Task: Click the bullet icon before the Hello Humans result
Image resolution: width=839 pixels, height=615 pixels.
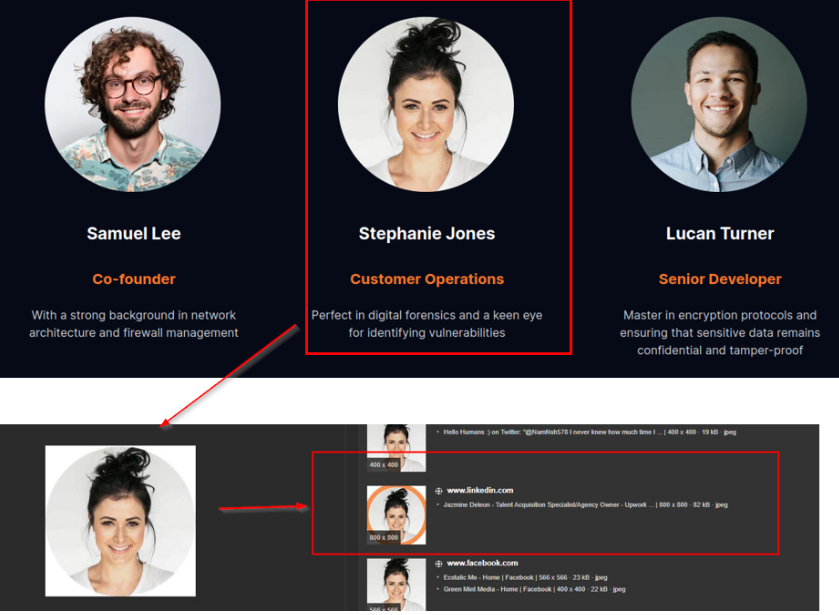Action: [x=437, y=430]
